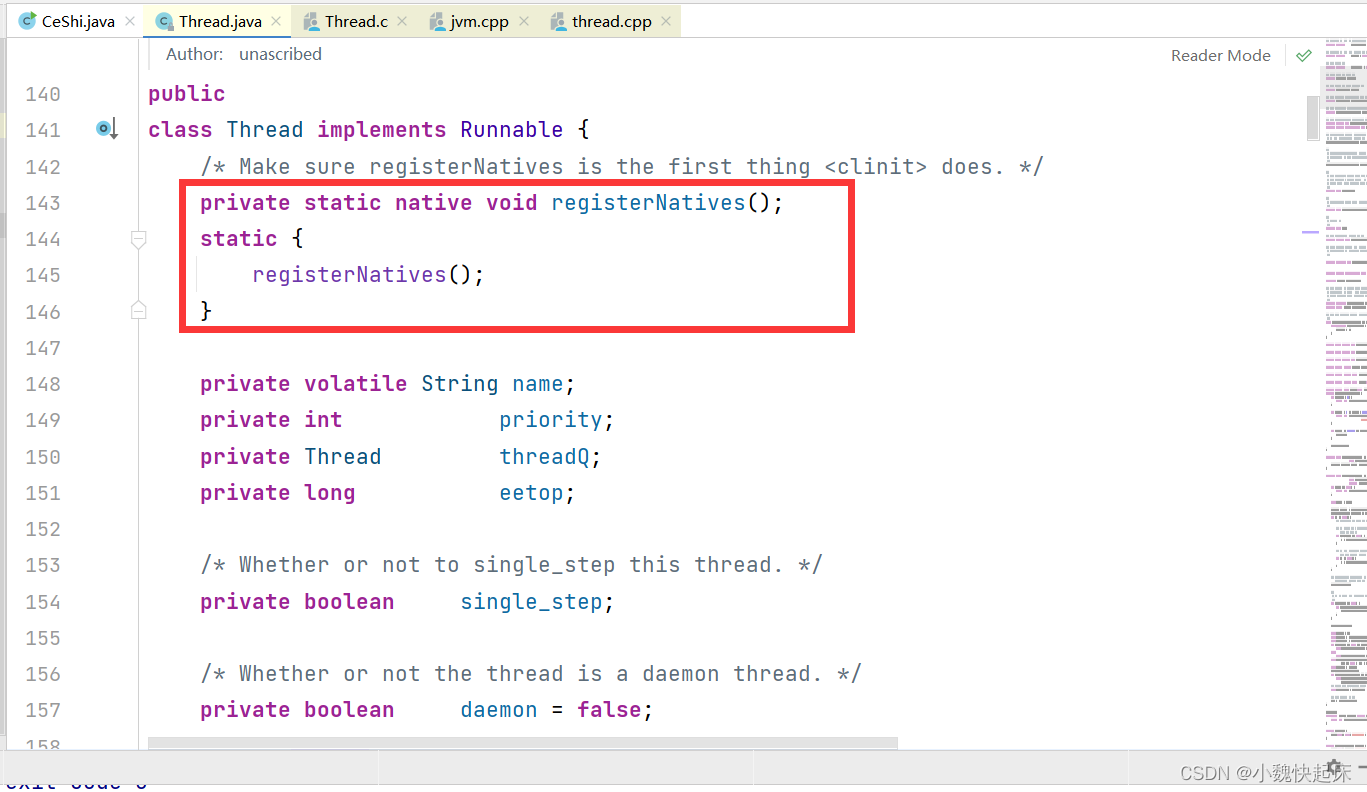Switch to the CeShi.java tab
Screen dimensions: 1367x792
click(x=77, y=21)
